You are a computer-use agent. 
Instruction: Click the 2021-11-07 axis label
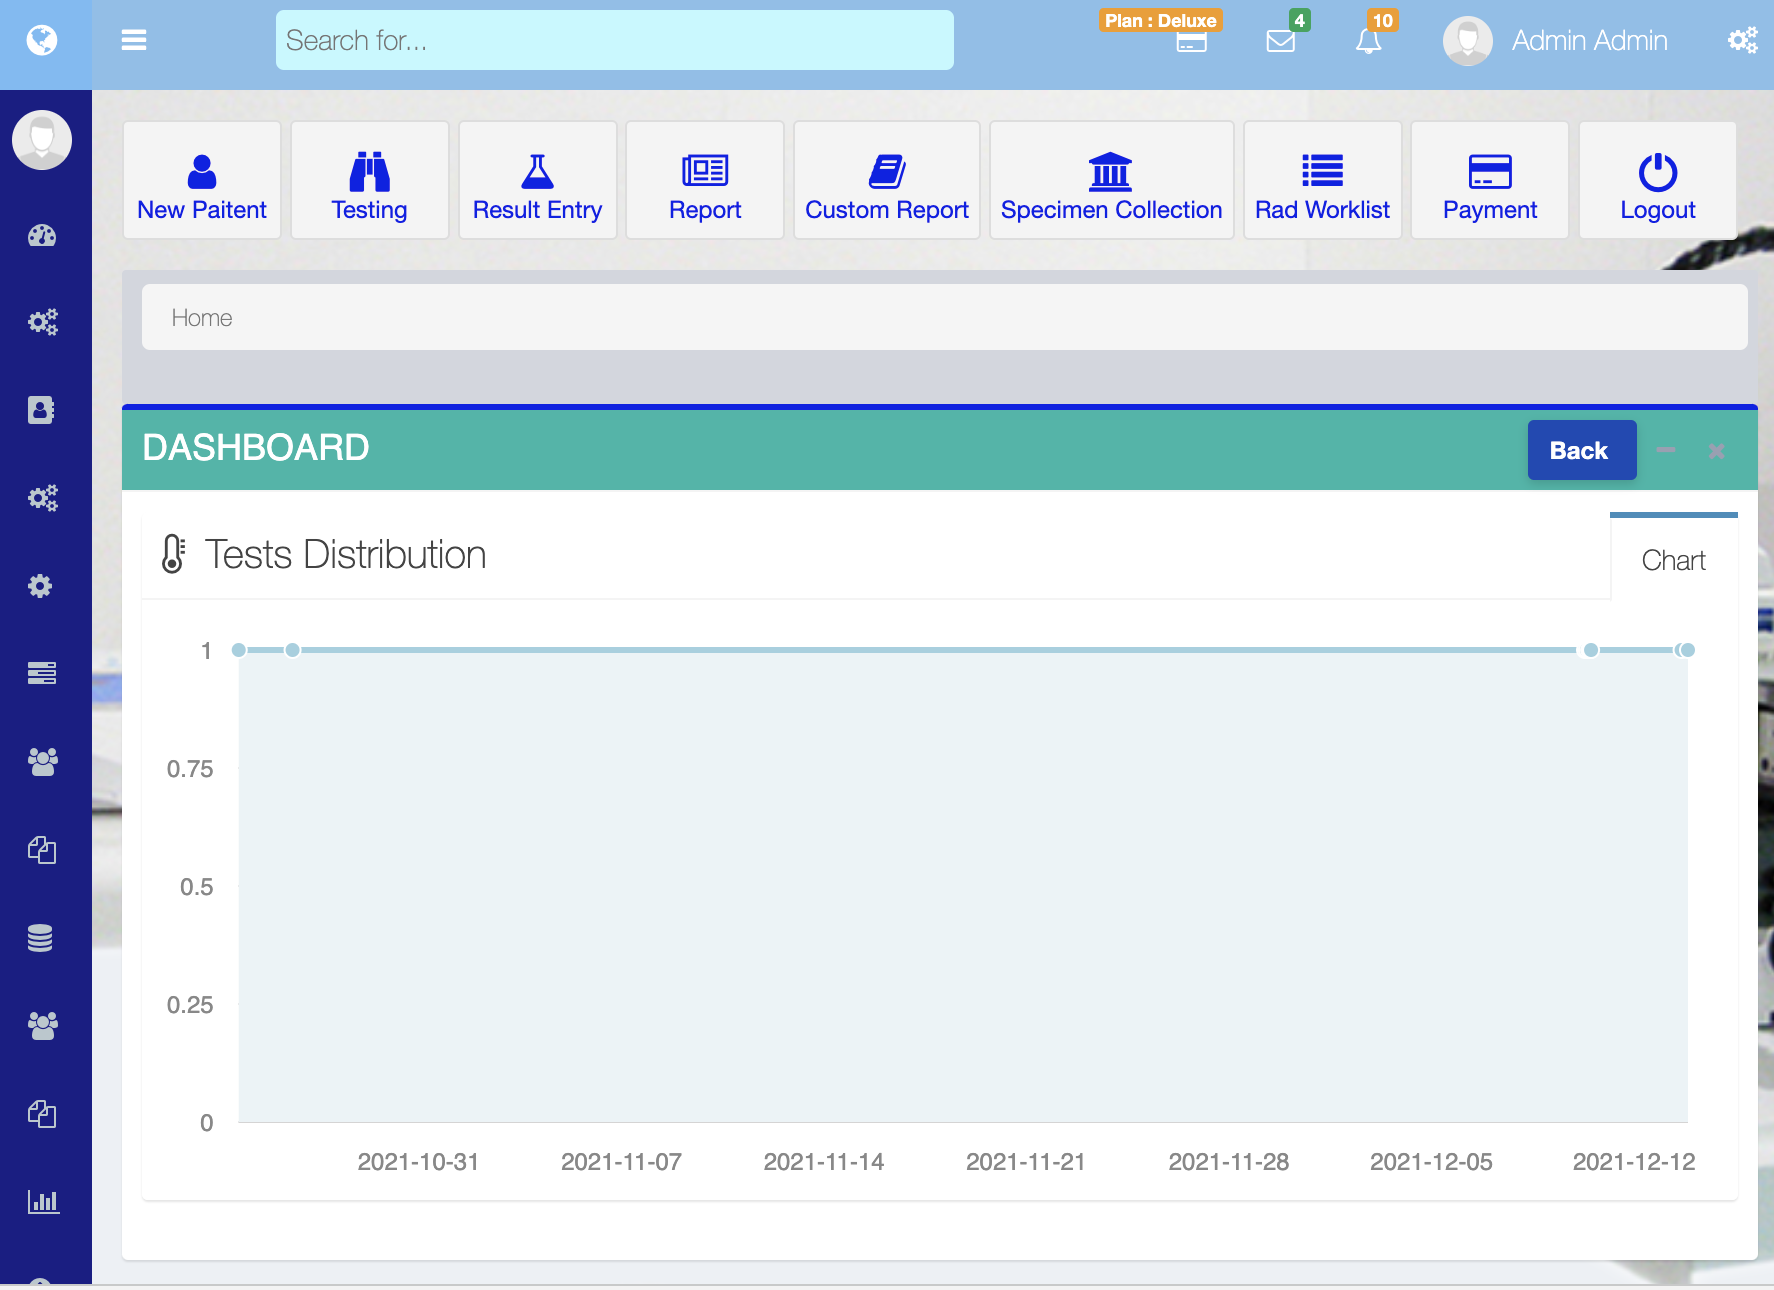click(621, 1162)
